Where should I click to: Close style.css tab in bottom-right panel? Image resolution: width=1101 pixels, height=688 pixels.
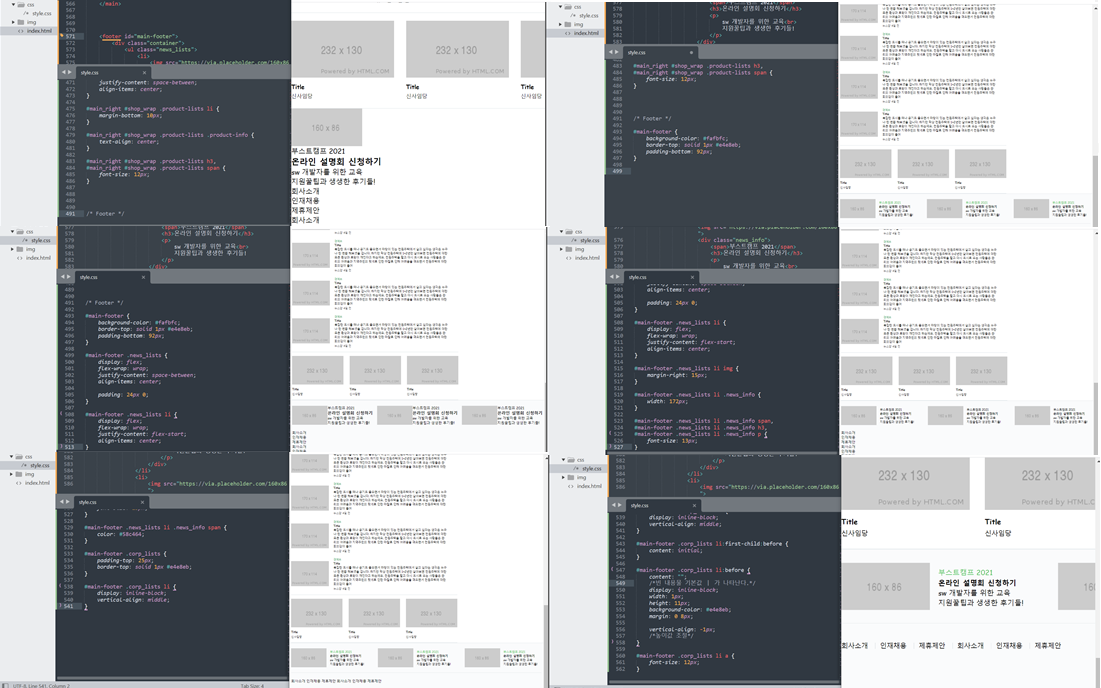pos(694,505)
